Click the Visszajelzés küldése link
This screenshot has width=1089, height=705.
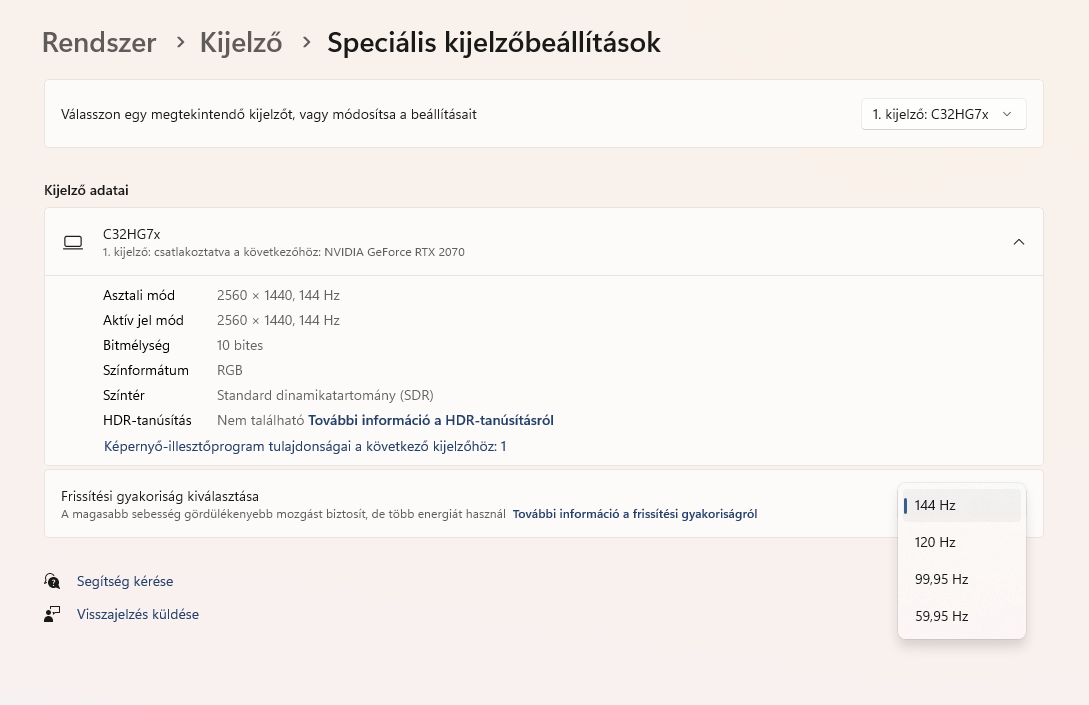click(138, 614)
